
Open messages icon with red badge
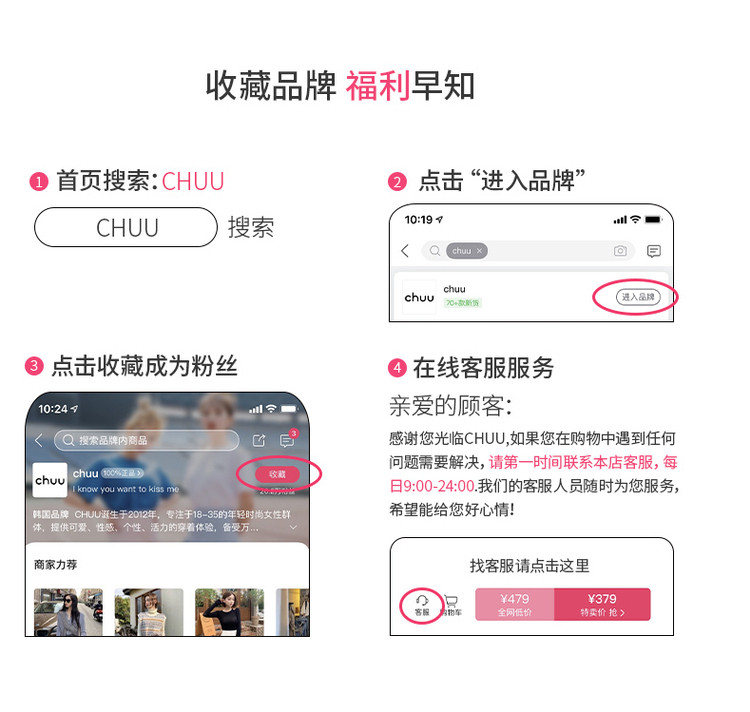point(287,440)
